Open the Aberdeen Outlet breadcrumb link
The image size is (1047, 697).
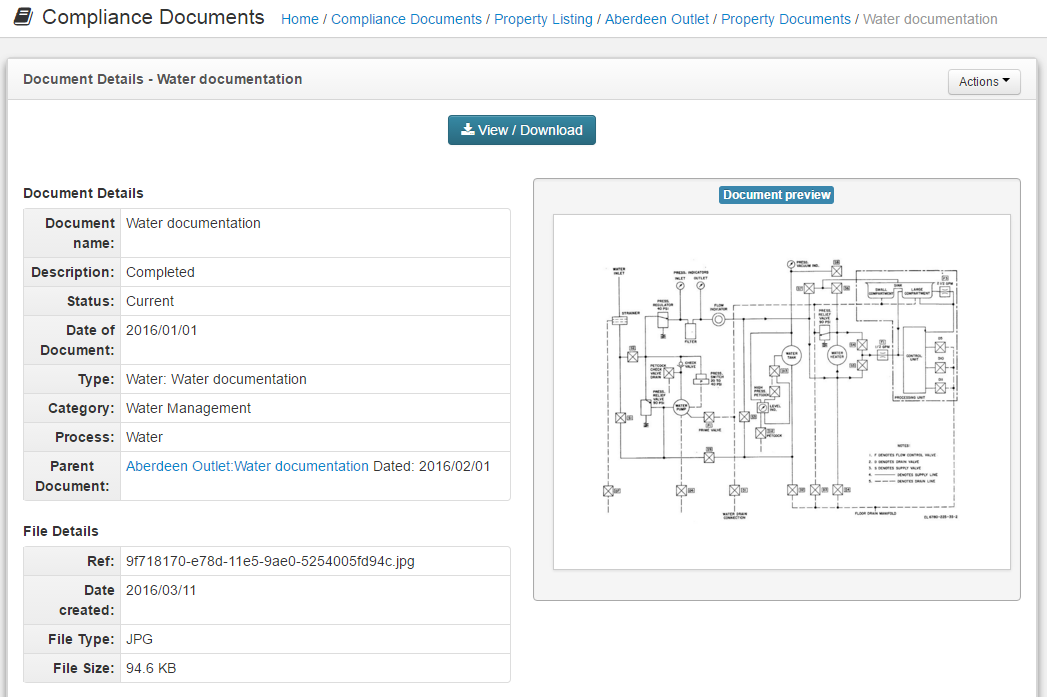pyautogui.click(x=657, y=19)
